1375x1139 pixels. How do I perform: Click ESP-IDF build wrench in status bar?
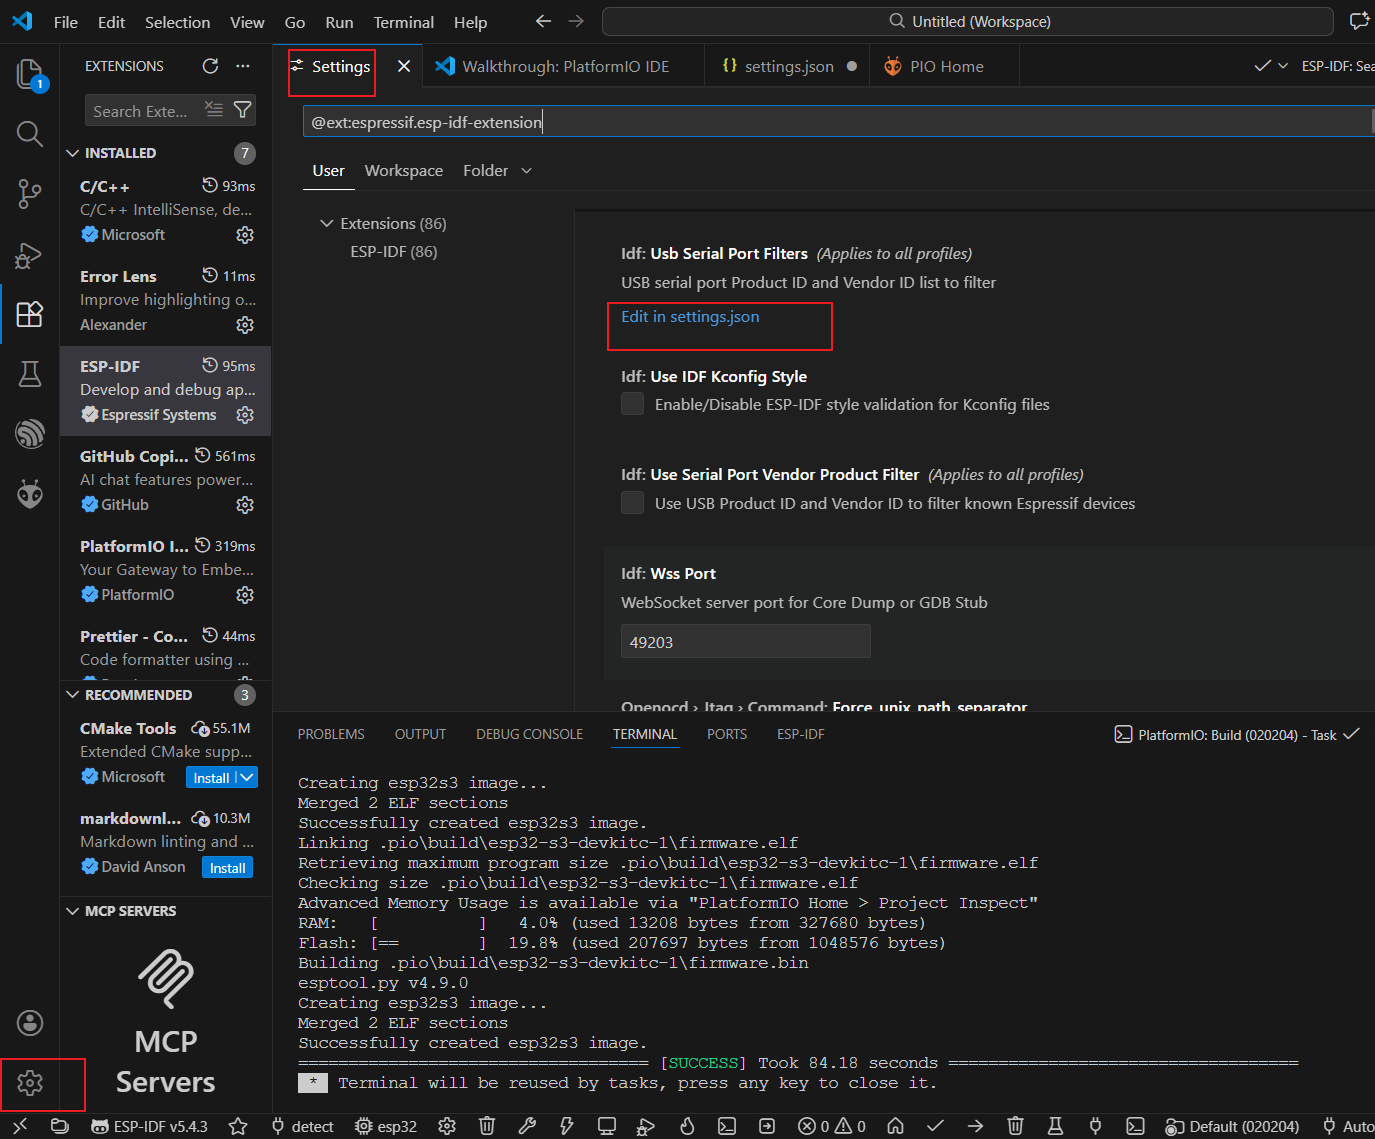[x=527, y=1126]
